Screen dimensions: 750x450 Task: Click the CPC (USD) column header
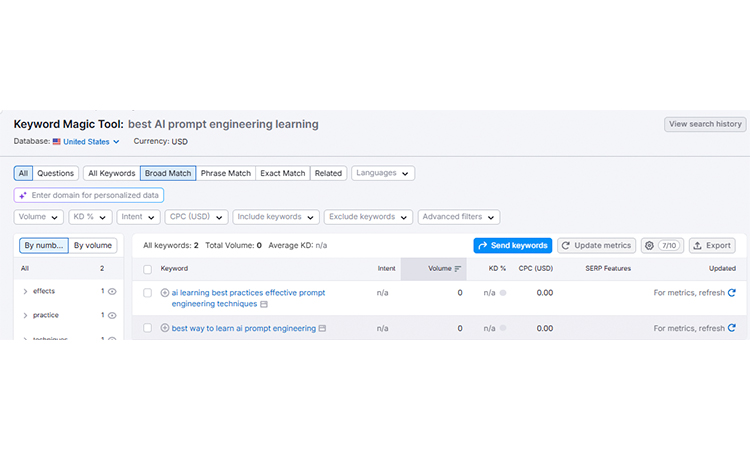pyautogui.click(x=536, y=269)
